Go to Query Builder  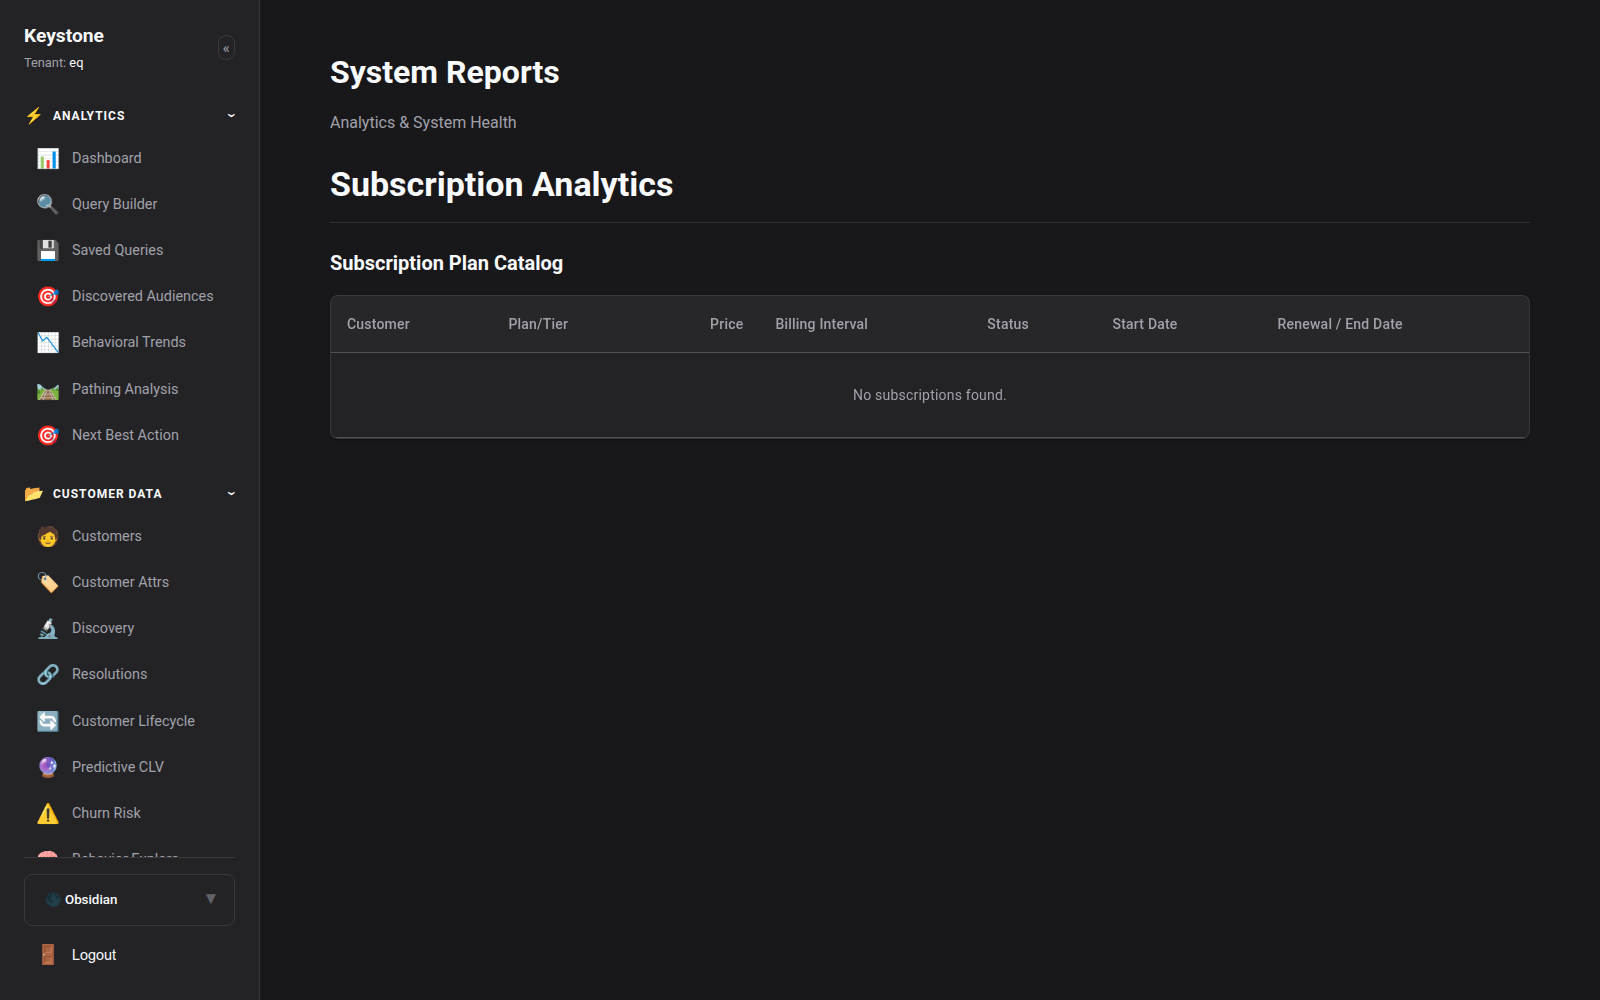click(115, 204)
